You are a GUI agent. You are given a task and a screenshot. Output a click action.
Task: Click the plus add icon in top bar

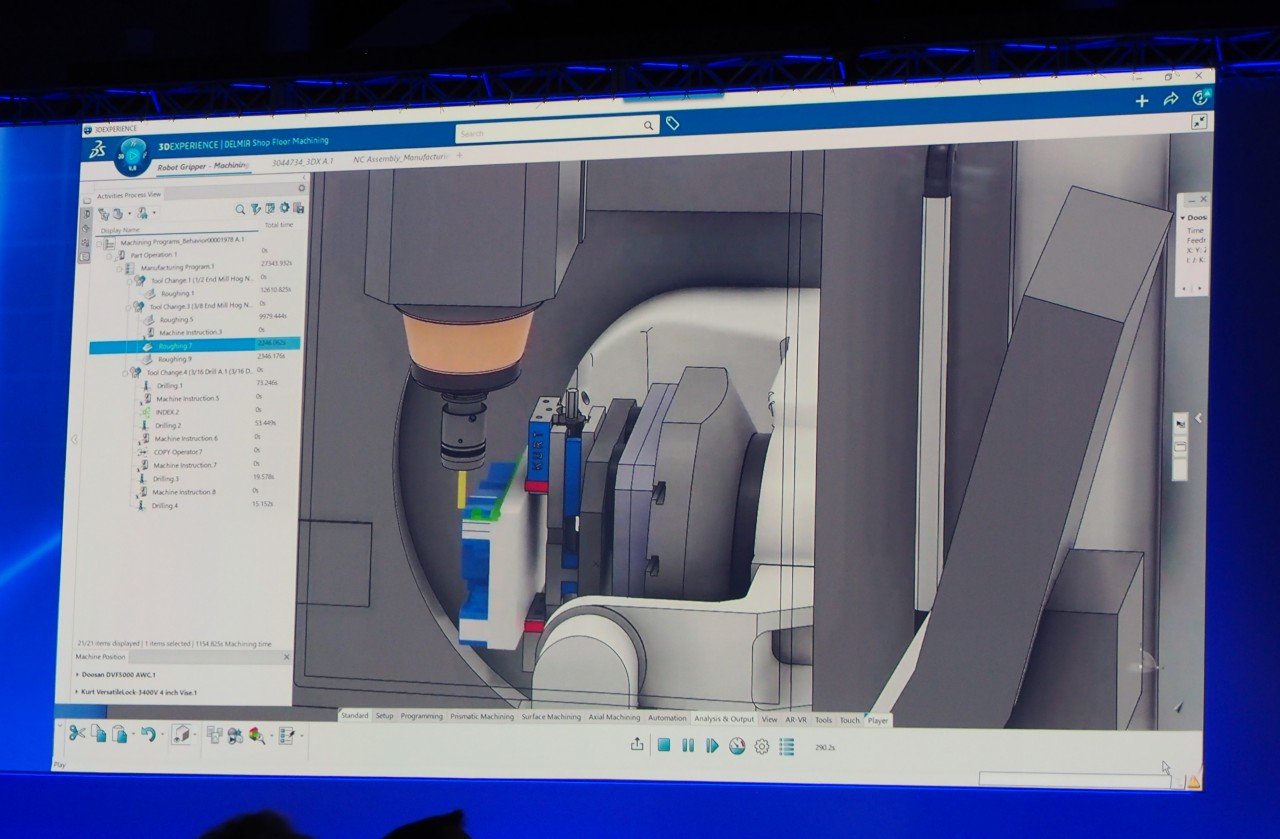point(1142,100)
